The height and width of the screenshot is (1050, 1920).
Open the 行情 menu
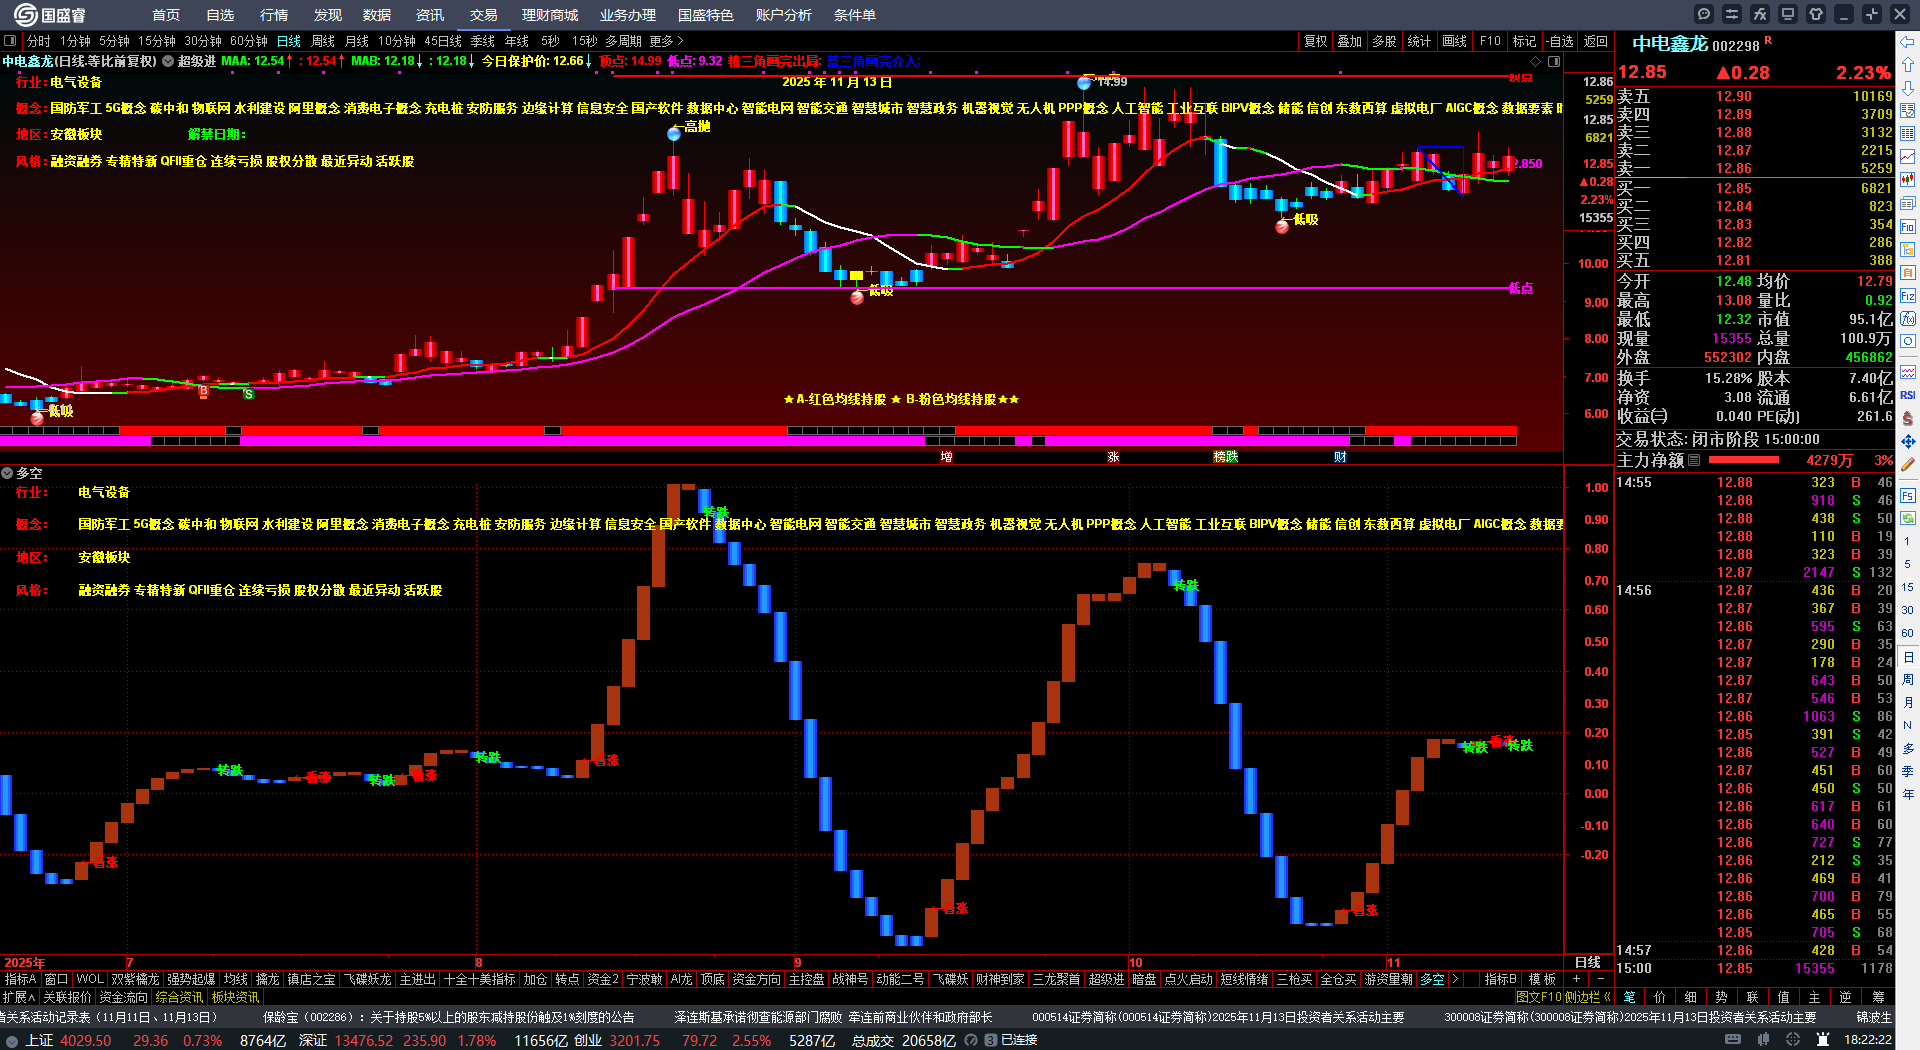[273, 15]
